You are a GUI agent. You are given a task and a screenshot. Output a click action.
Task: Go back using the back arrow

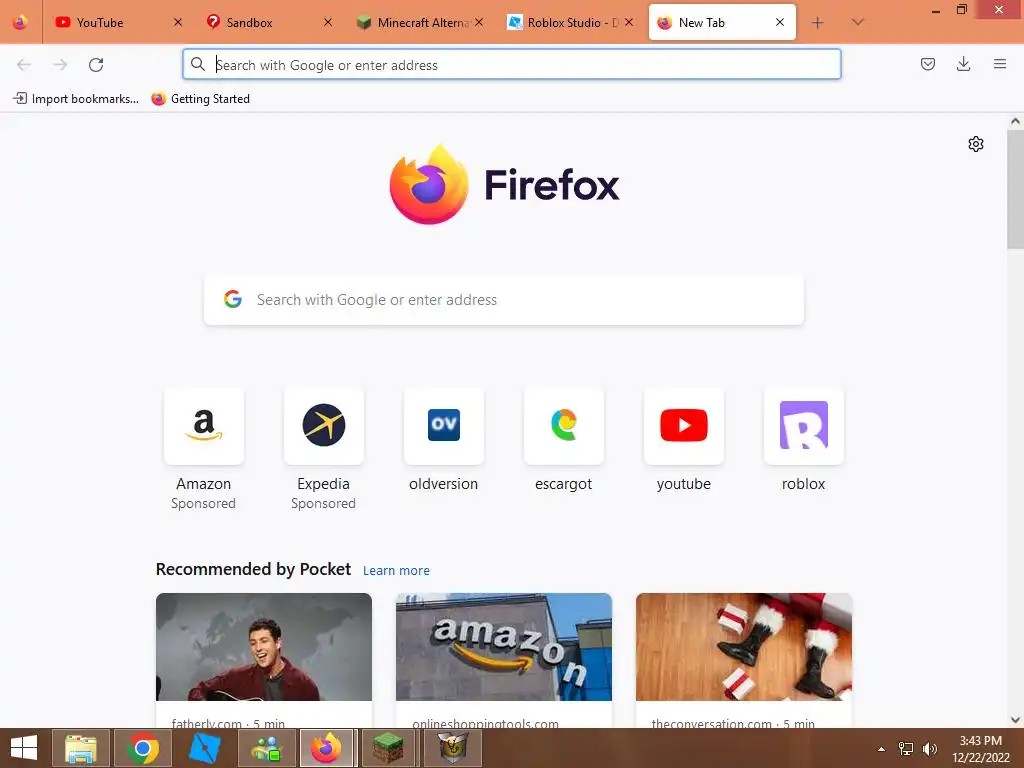[24, 65]
